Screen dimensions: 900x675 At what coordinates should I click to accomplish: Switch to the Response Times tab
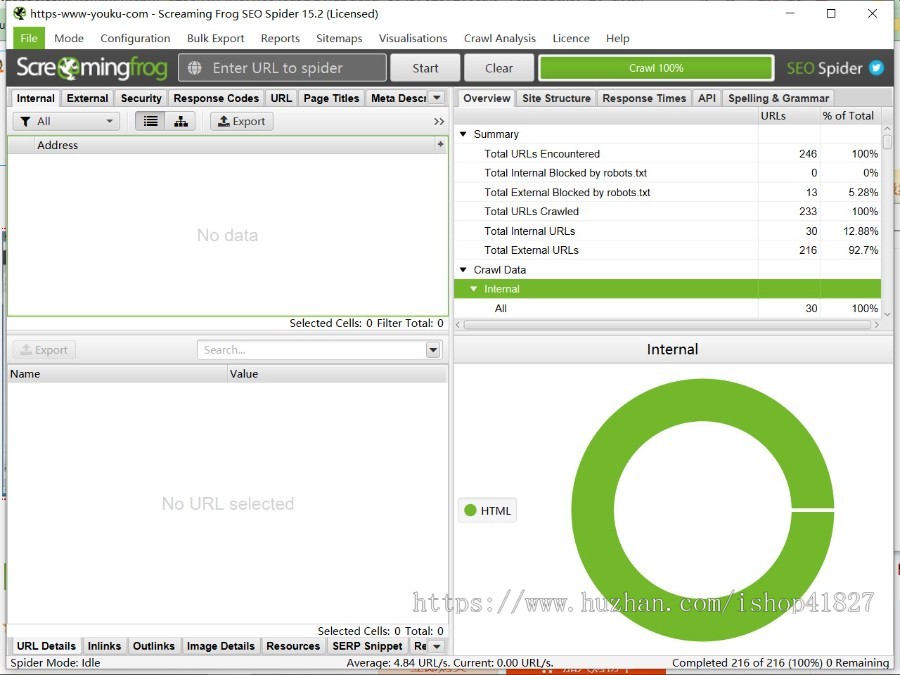[x=644, y=98]
